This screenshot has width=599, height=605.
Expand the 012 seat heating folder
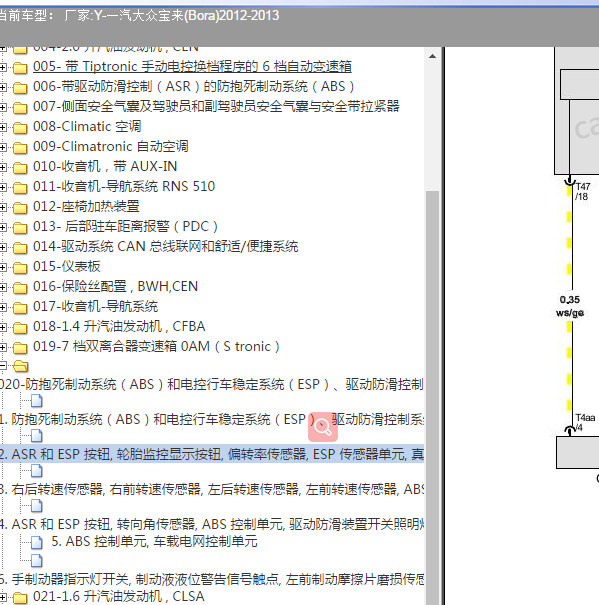point(3,208)
